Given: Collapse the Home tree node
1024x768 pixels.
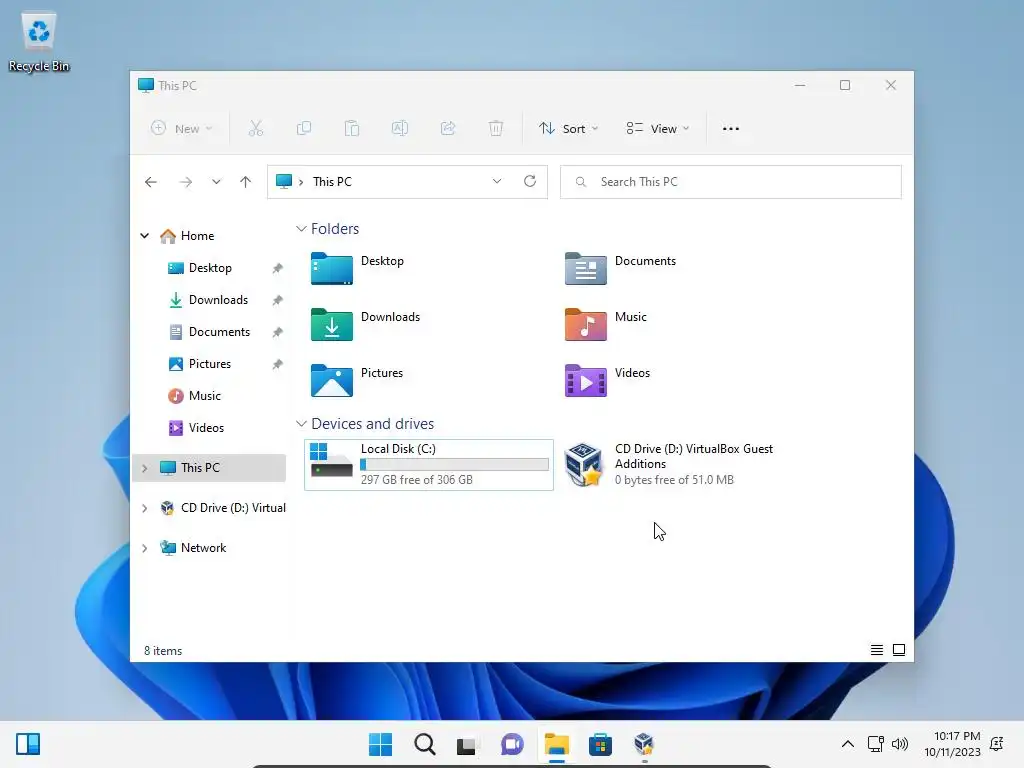Looking at the screenshot, I should pos(145,236).
